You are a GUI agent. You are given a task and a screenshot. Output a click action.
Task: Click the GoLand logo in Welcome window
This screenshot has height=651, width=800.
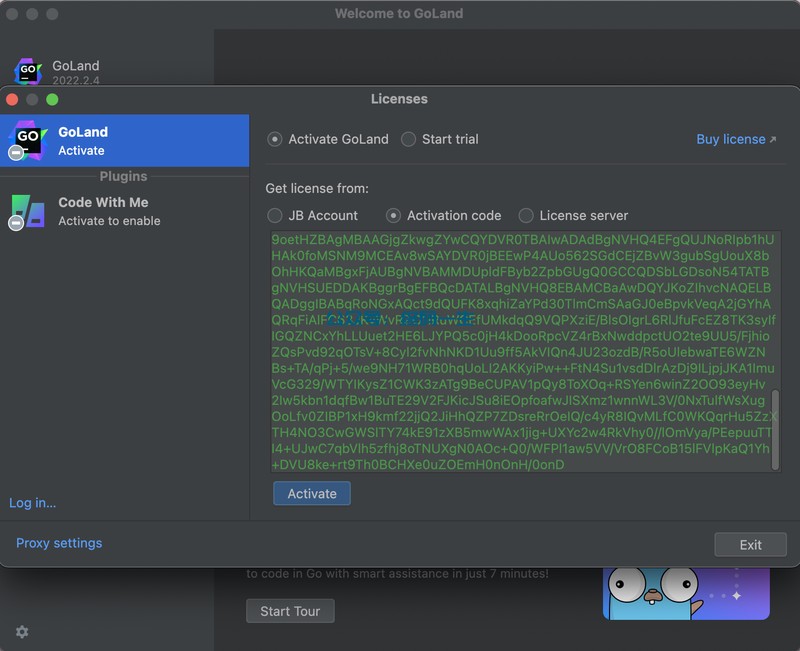tap(28, 72)
